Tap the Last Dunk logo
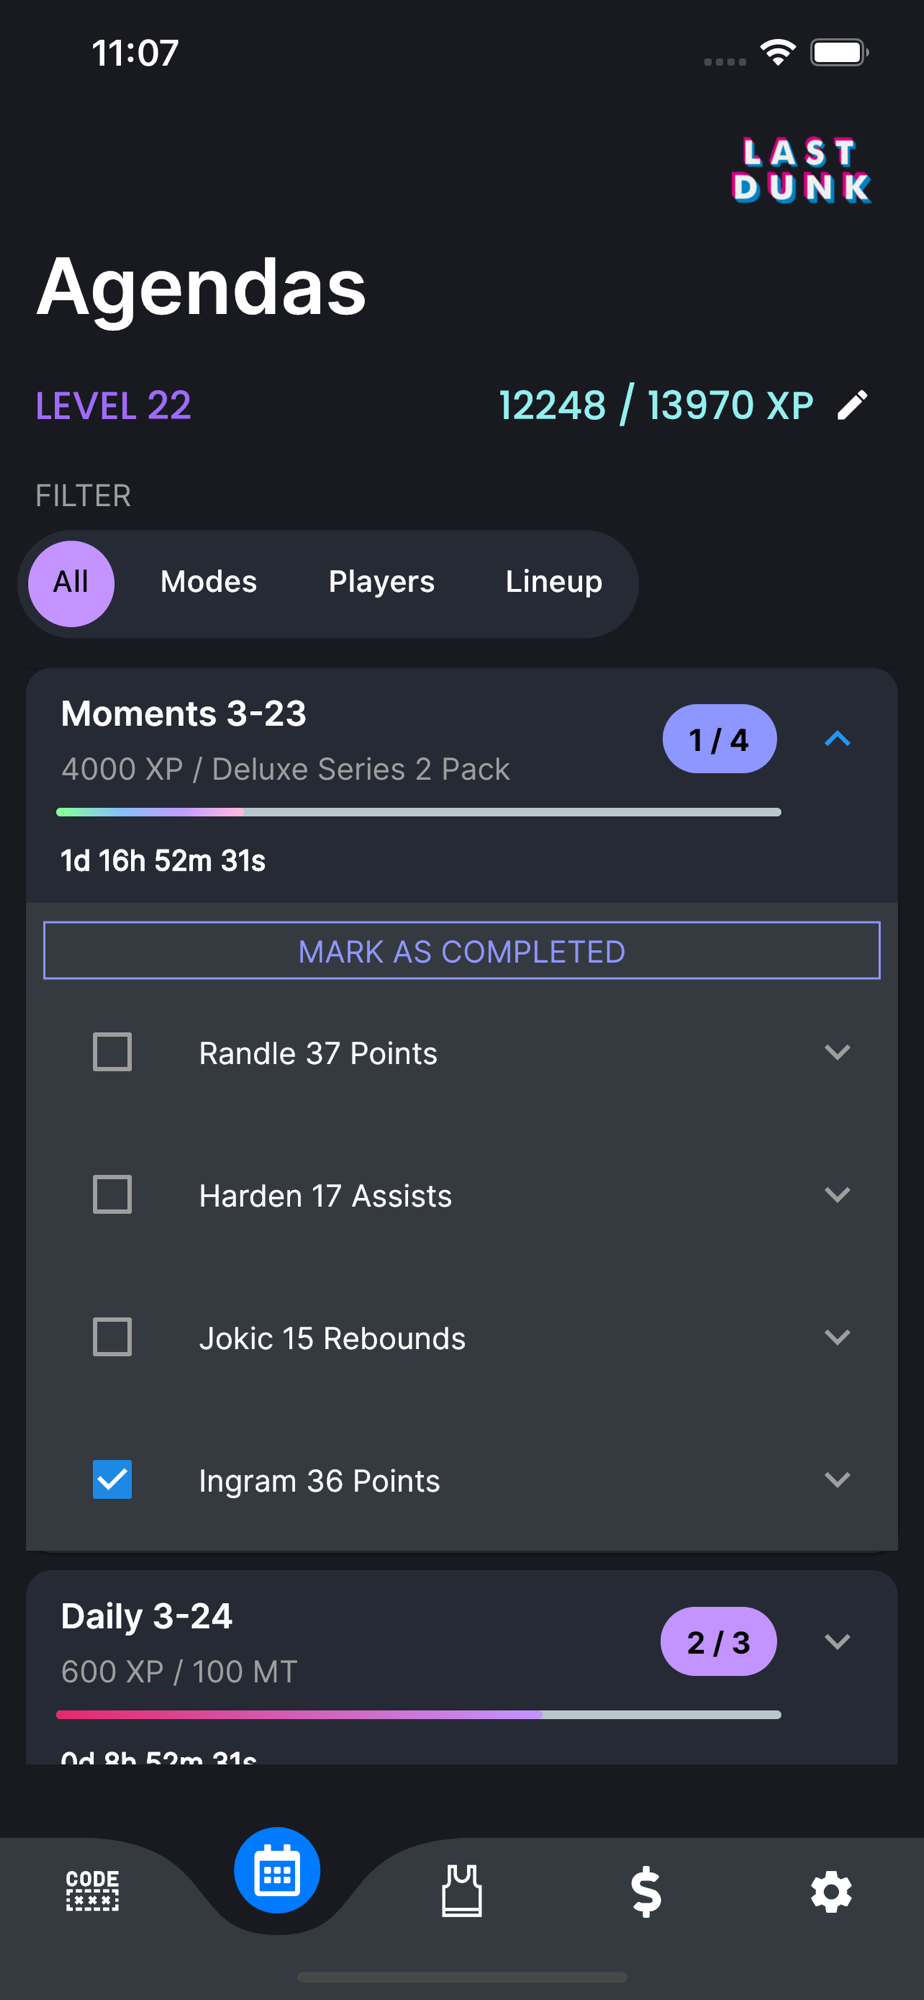Viewport: 924px width, 2000px height. (x=801, y=171)
